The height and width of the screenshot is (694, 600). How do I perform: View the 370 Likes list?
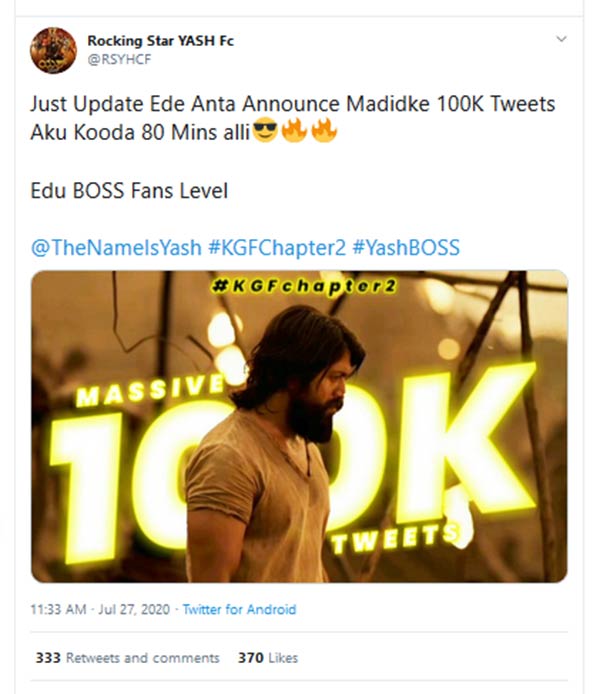(268, 658)
